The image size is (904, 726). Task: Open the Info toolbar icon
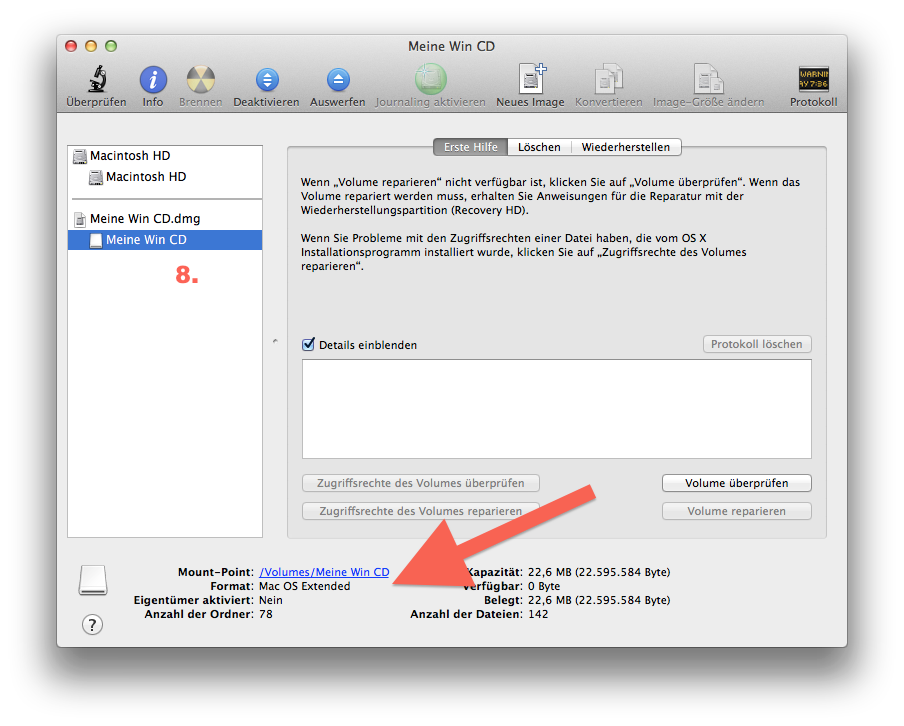click(153, 80)
